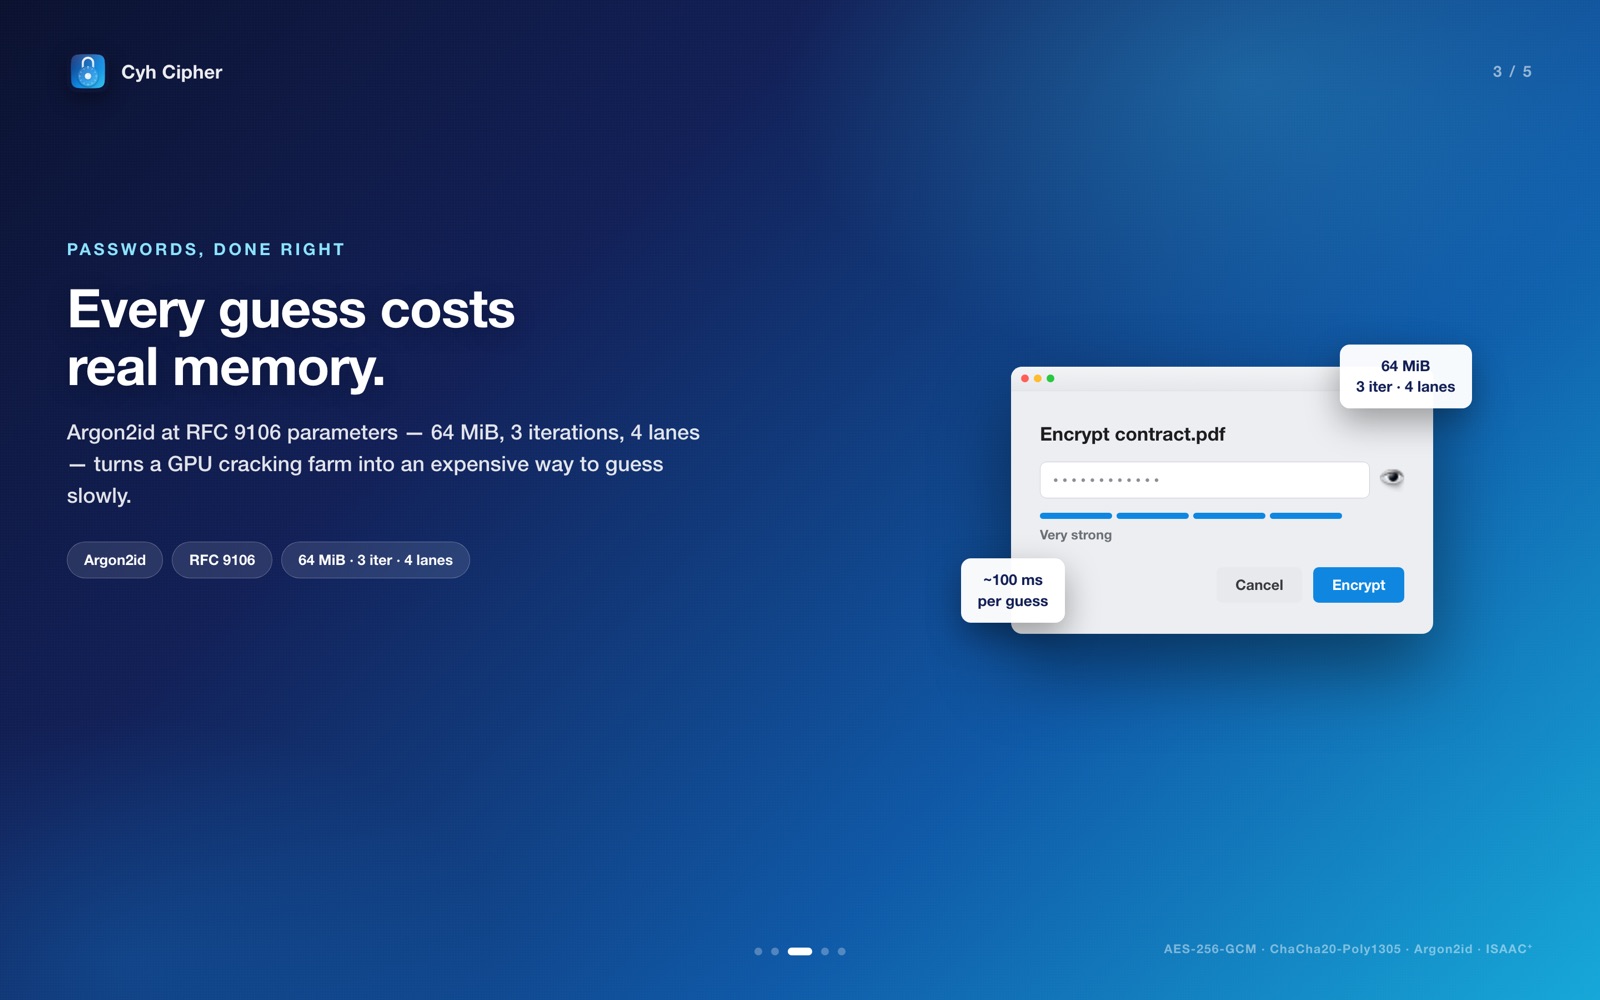Screen dimensions: 1600x1000
Task: Click the password strength meter bar
Action: (1191, 516)
